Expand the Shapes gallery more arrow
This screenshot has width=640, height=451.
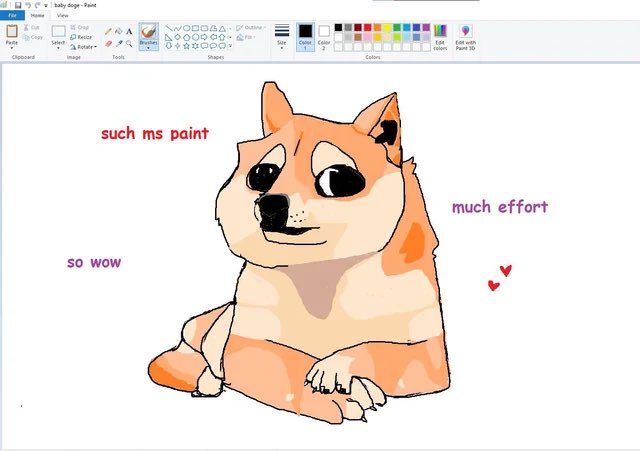point(231,46)
